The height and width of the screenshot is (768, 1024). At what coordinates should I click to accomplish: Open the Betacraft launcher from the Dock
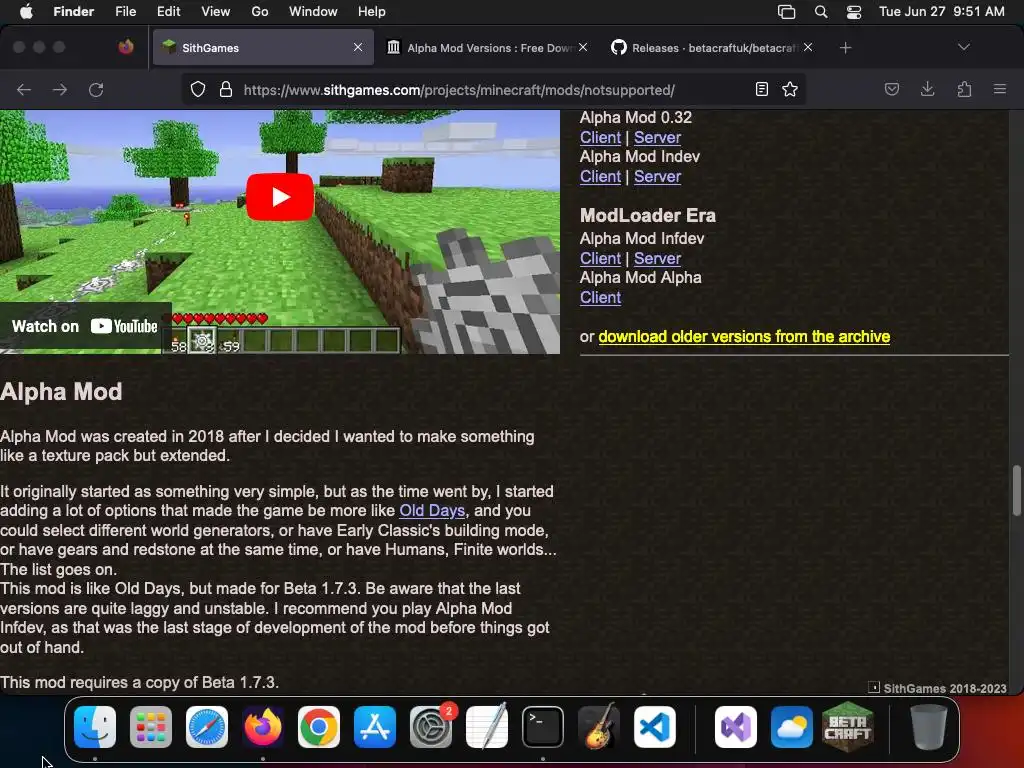[x=848, y=727]
